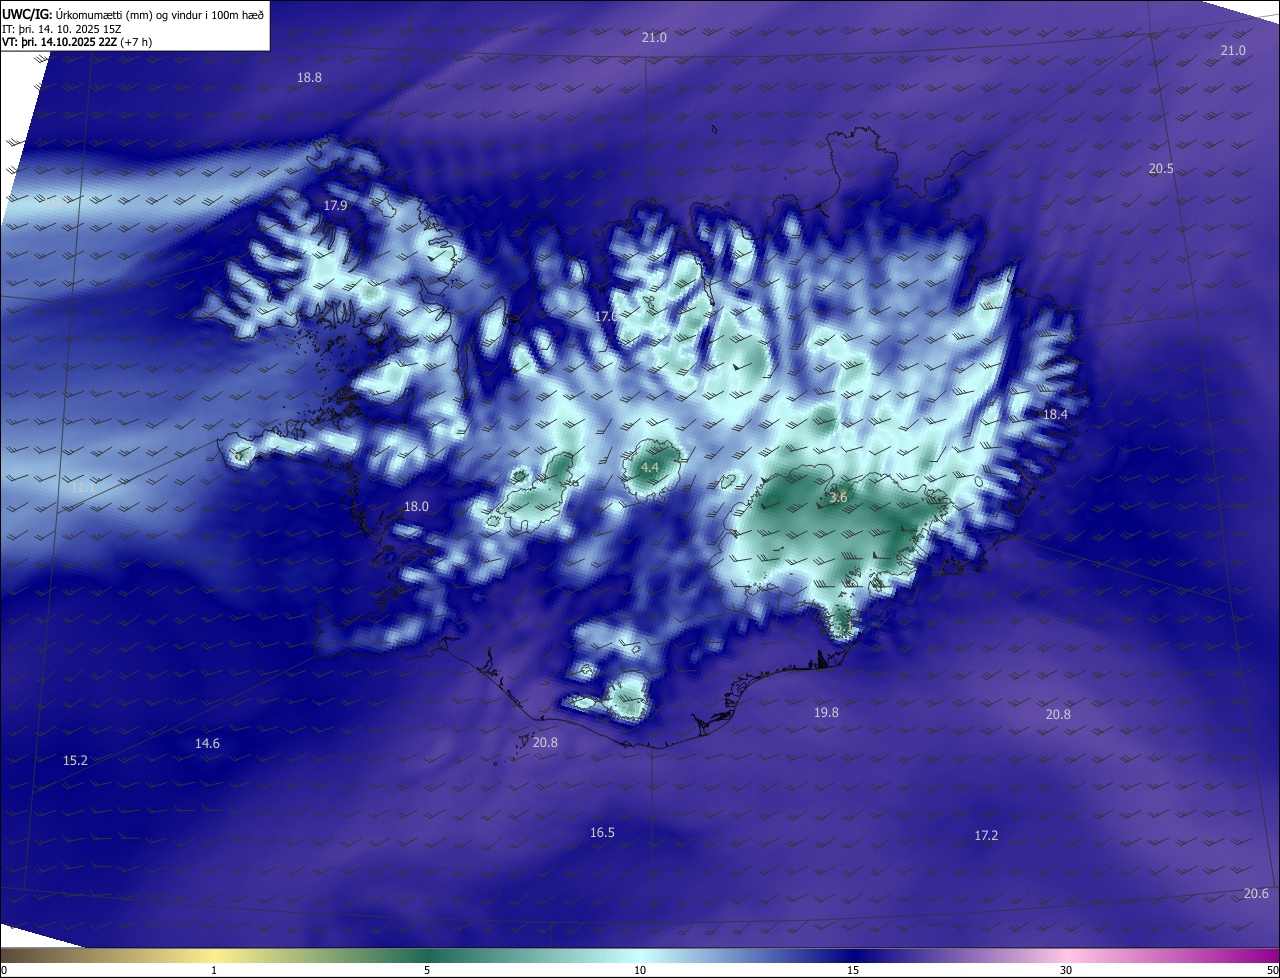The width and height of the screenshot is (1280, 978).
Task: Click the 10 tick on the color scale
Action: tap(640, 970)
